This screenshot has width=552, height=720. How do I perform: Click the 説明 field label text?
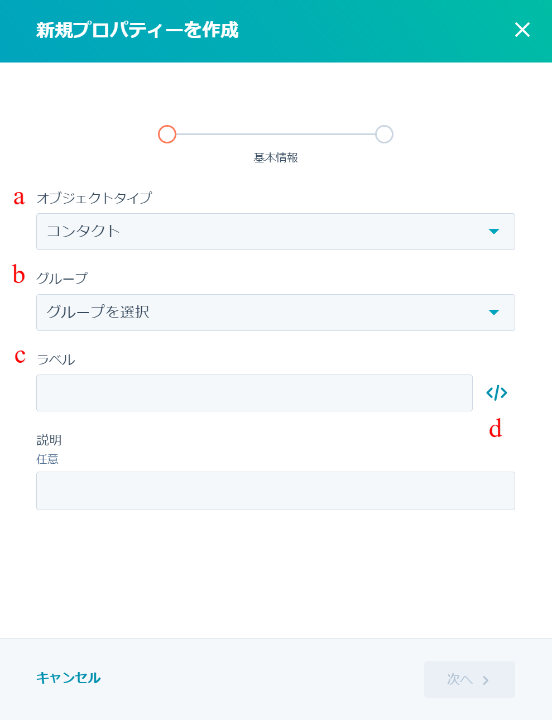pos(49,440)
